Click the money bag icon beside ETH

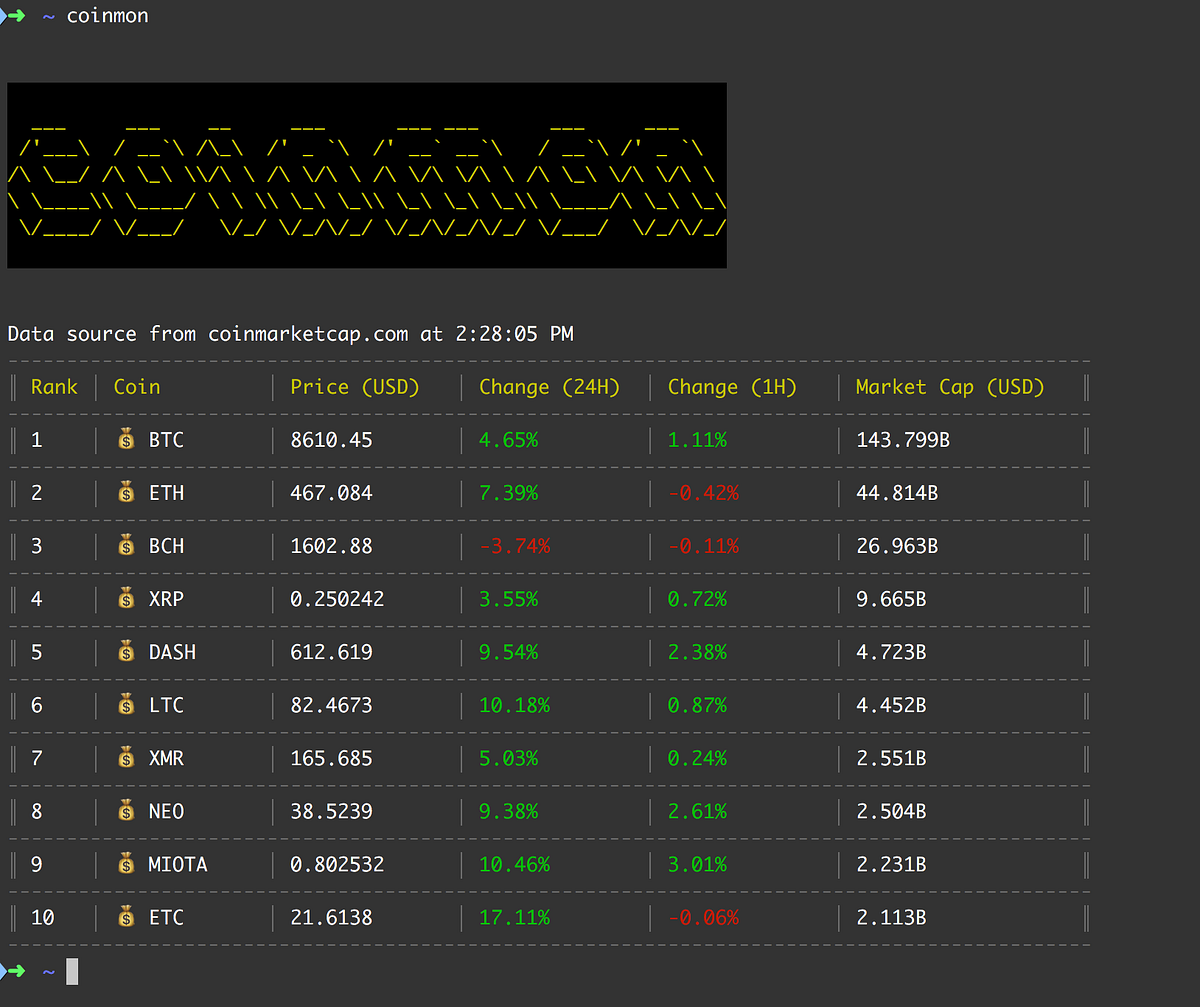(x=126, y=492)
